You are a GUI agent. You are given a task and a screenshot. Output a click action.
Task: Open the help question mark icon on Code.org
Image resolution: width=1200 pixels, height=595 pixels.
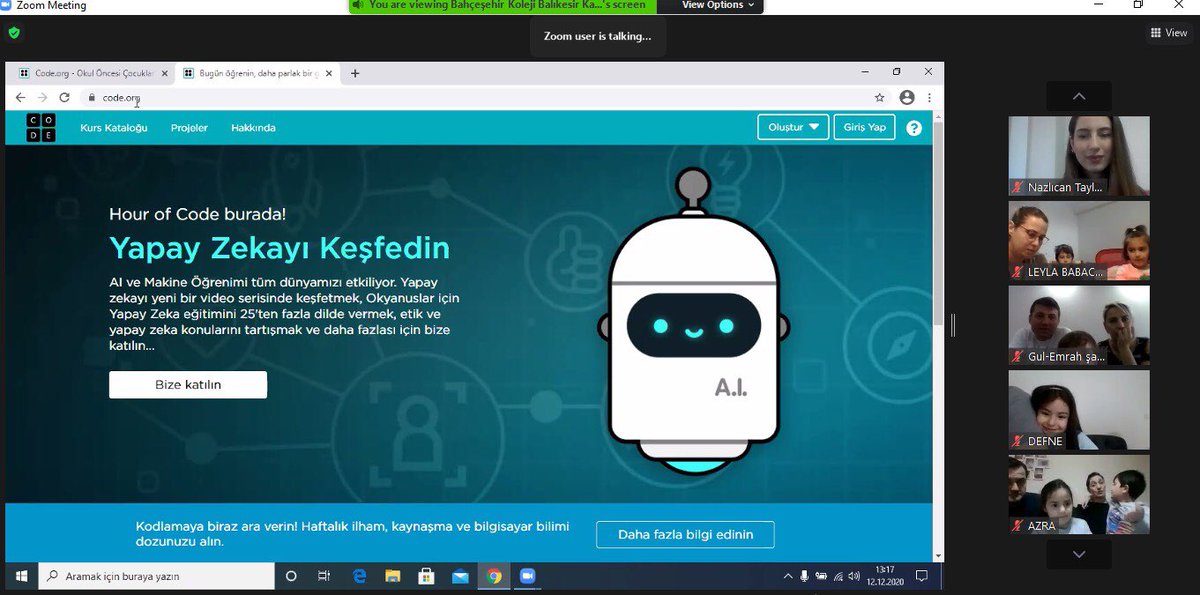(x=913, y=128)
